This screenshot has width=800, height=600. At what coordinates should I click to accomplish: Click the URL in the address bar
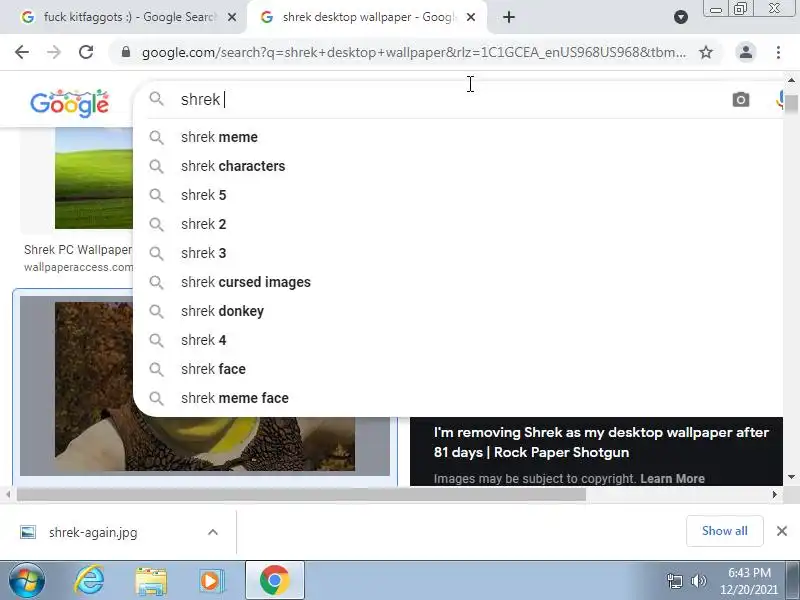point(414,52)
